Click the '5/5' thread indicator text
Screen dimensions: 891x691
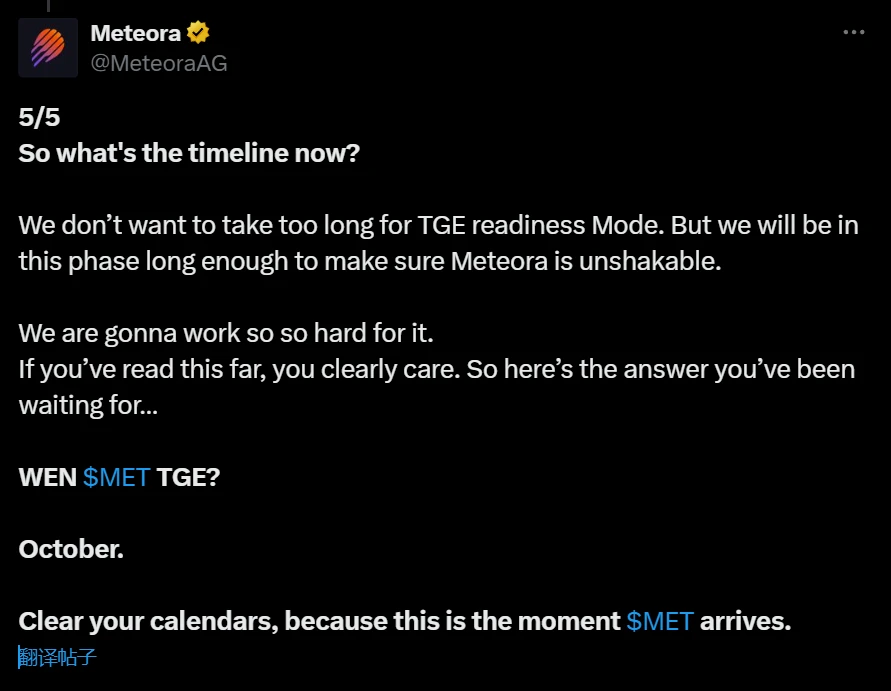click(x=38, y=116)
